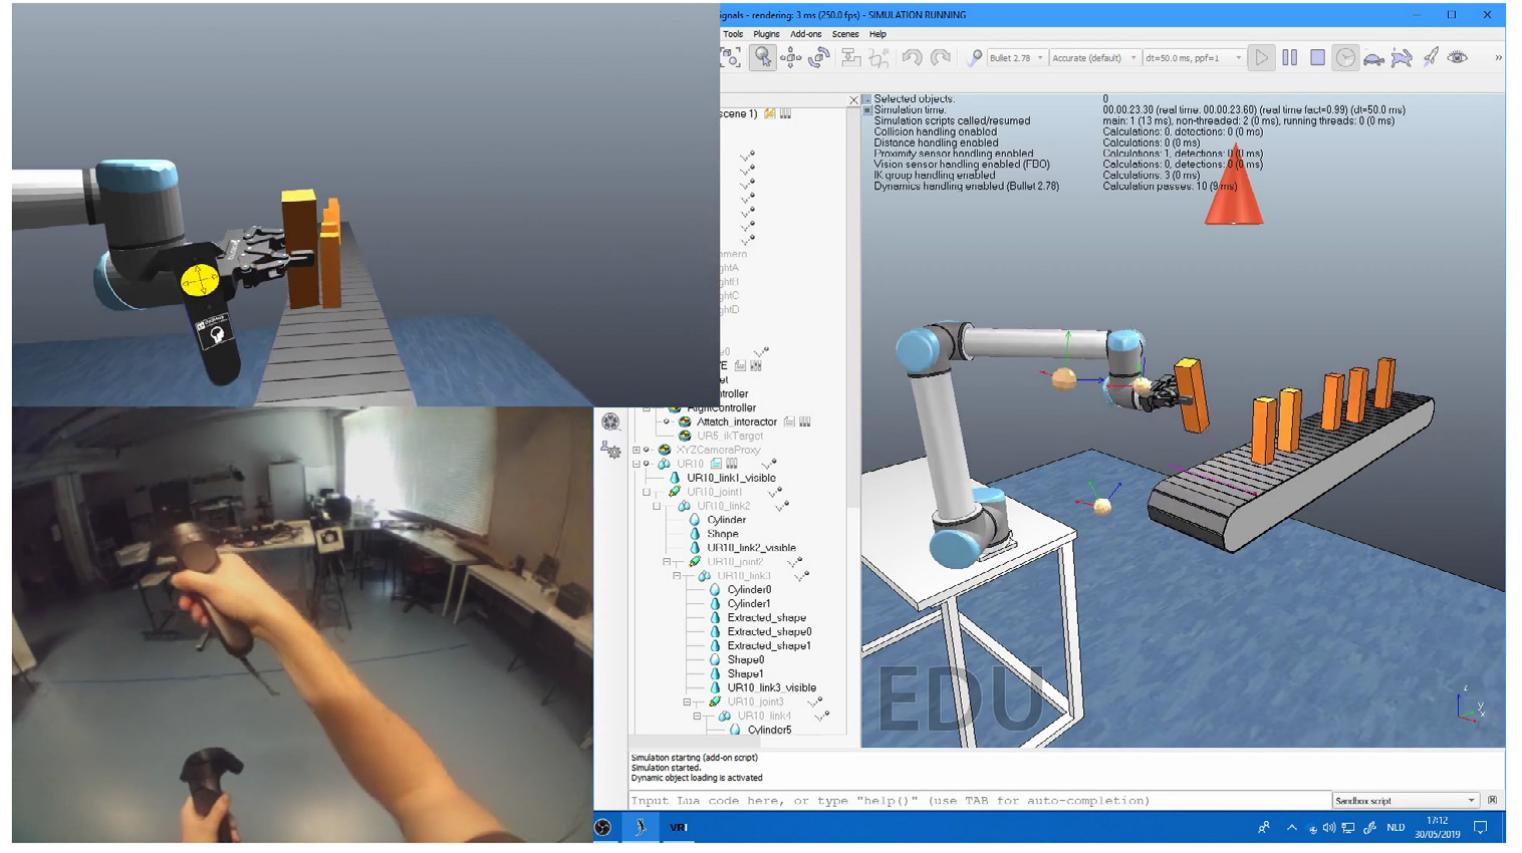Open the Sandbox script dropdown
The height and width of the screenshot is (853, 1522).
(1404, 801)
